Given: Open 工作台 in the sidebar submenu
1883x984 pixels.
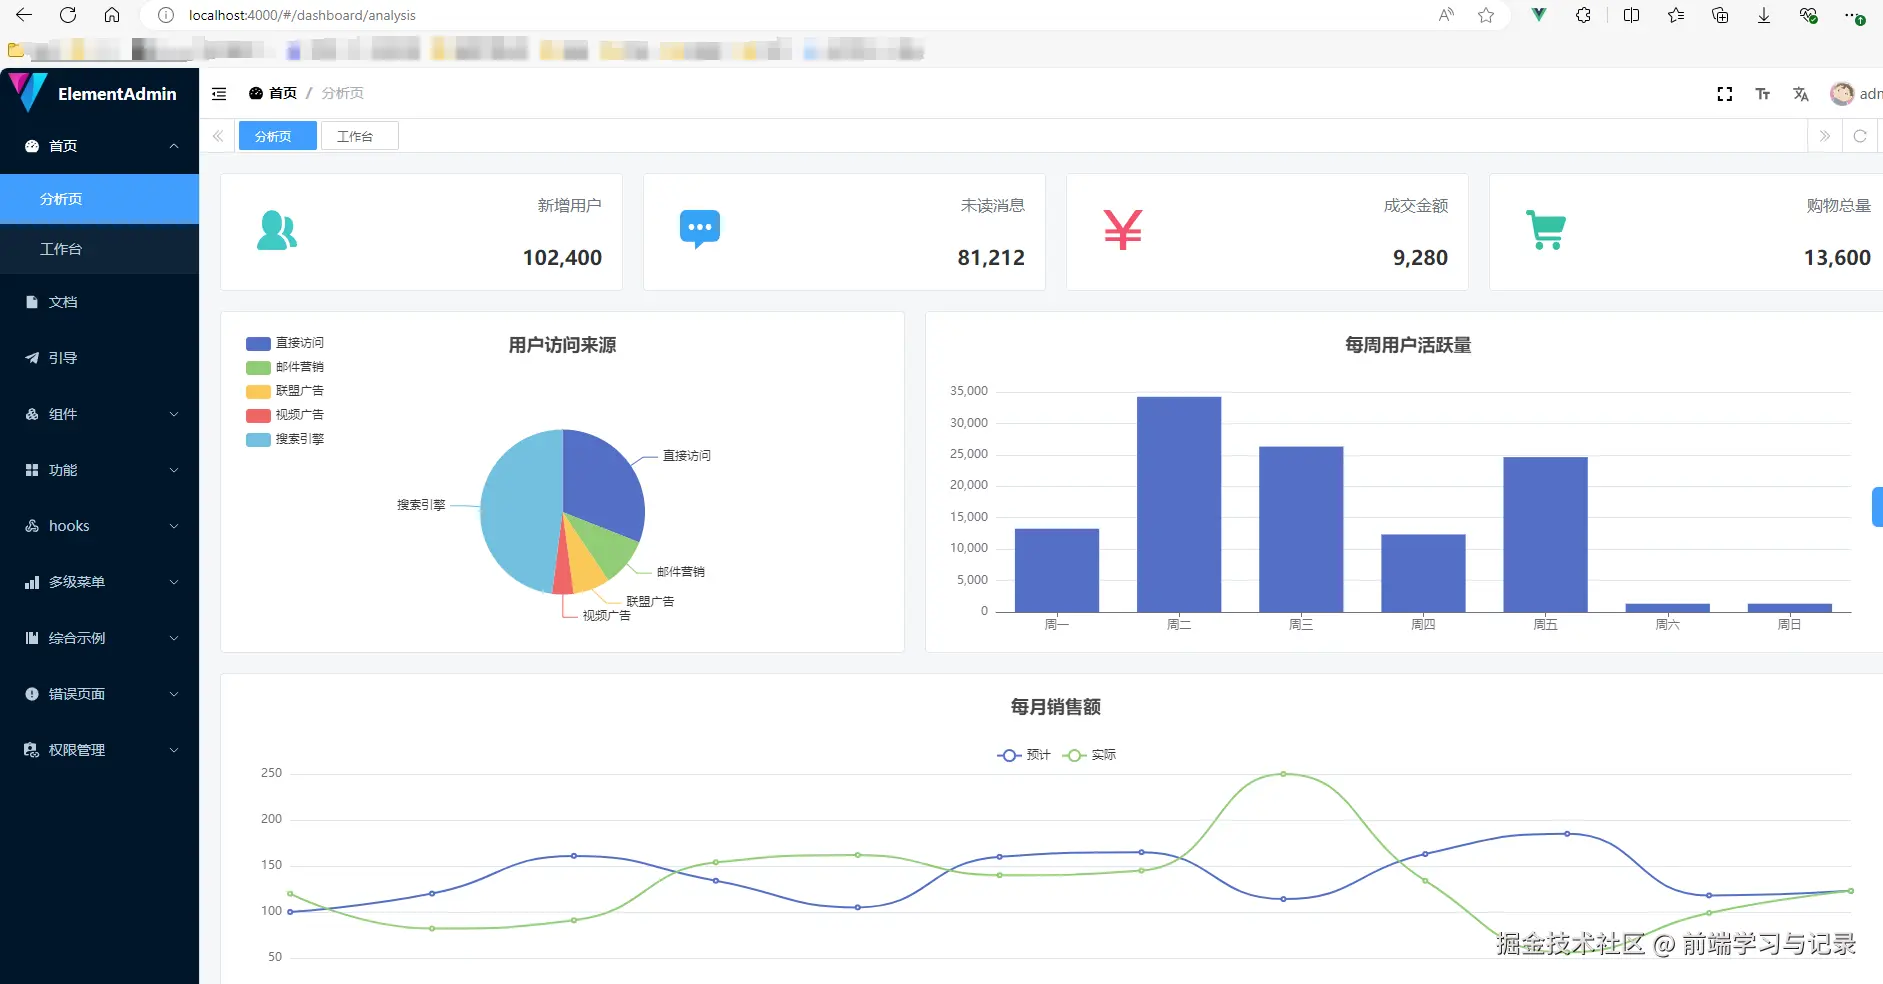Looking at the screenshot, I should coord(100,249).
